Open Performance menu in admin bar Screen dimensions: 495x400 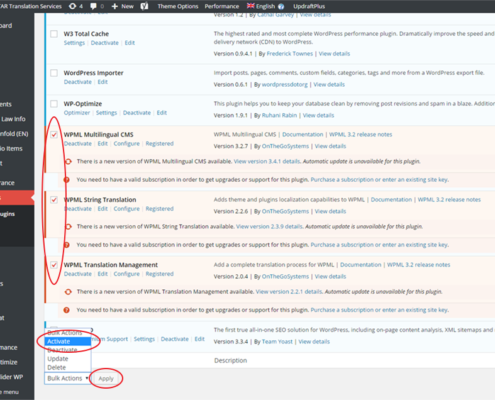222,6
